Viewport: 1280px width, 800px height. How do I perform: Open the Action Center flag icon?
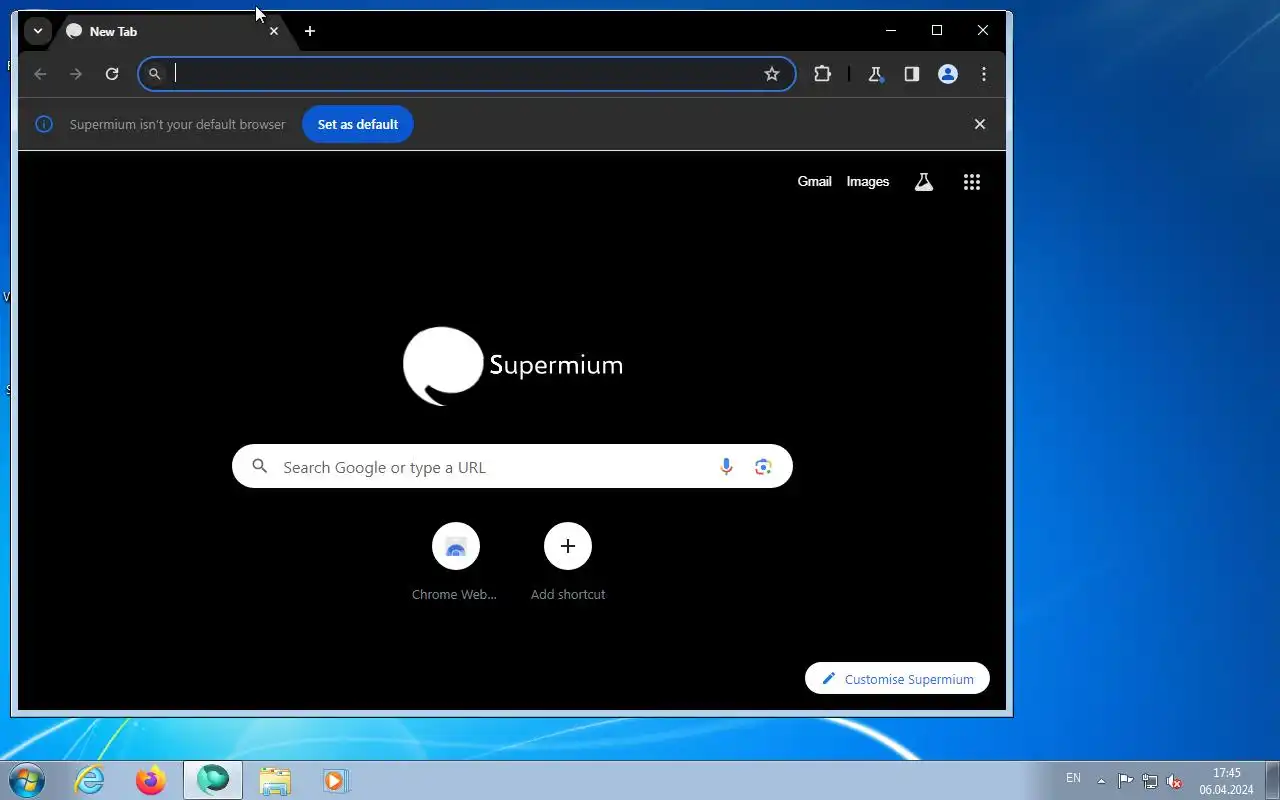coord(1126,781)
